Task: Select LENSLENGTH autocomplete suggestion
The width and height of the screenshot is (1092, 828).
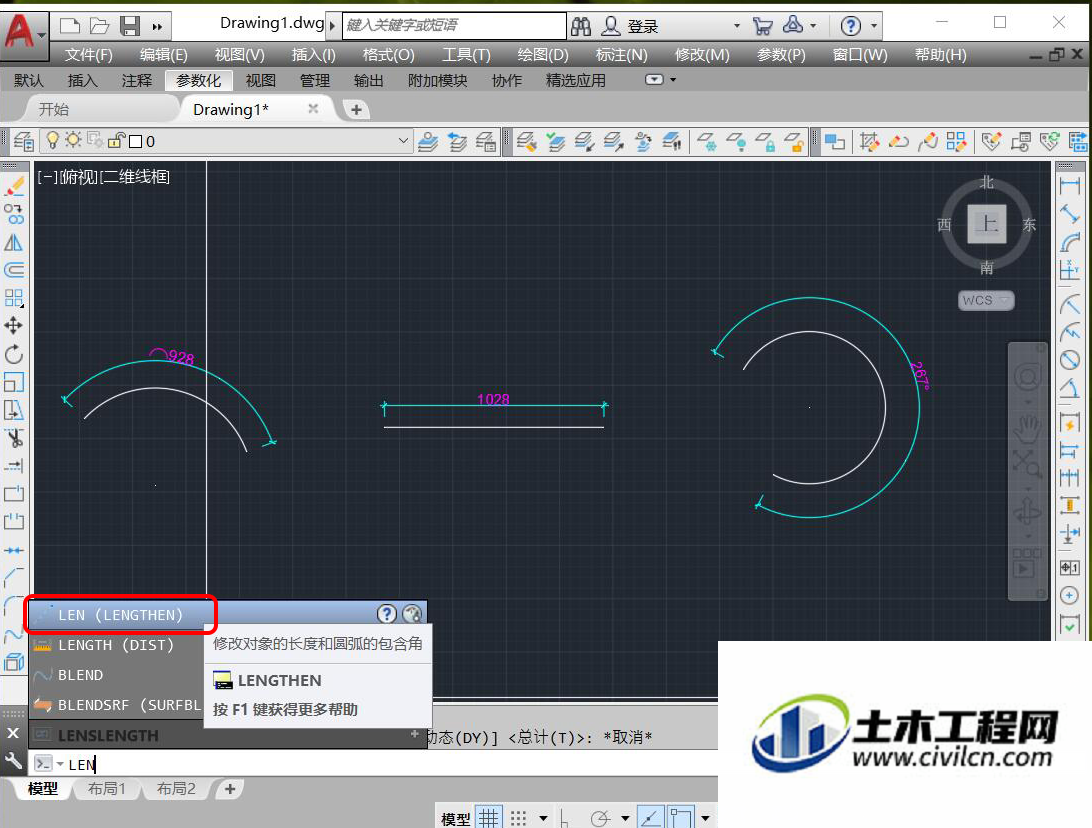Action: point(228,735)
